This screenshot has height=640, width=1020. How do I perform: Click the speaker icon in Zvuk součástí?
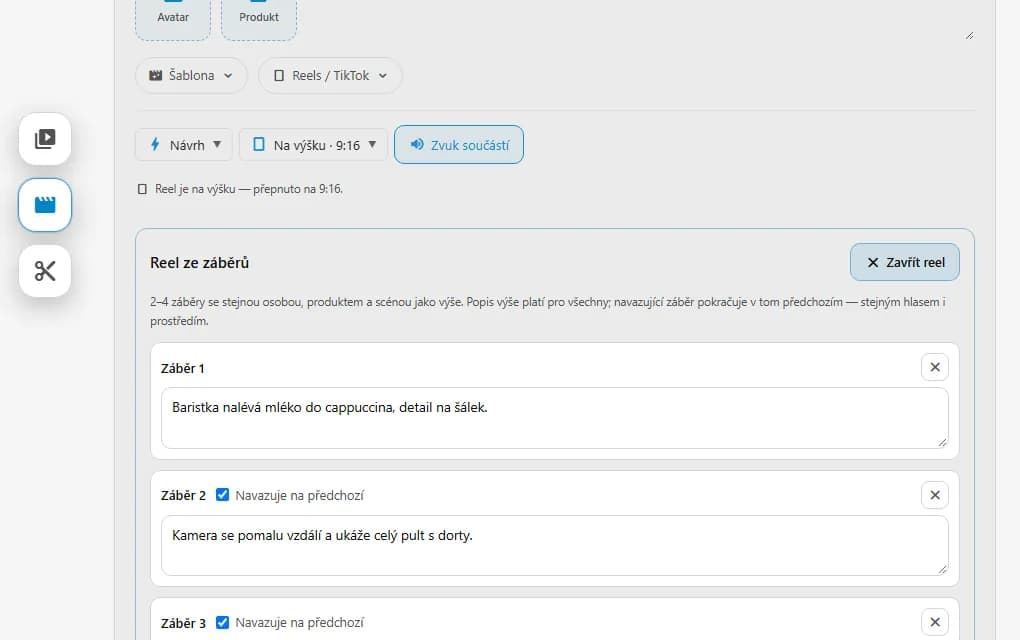[417, 144]
